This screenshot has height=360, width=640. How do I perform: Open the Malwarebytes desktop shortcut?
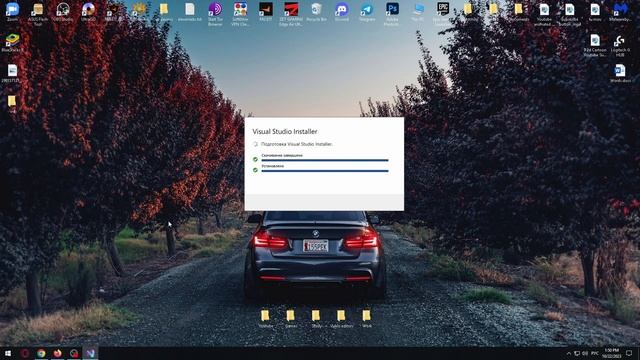pyautogui.click(x=620, y=11)
